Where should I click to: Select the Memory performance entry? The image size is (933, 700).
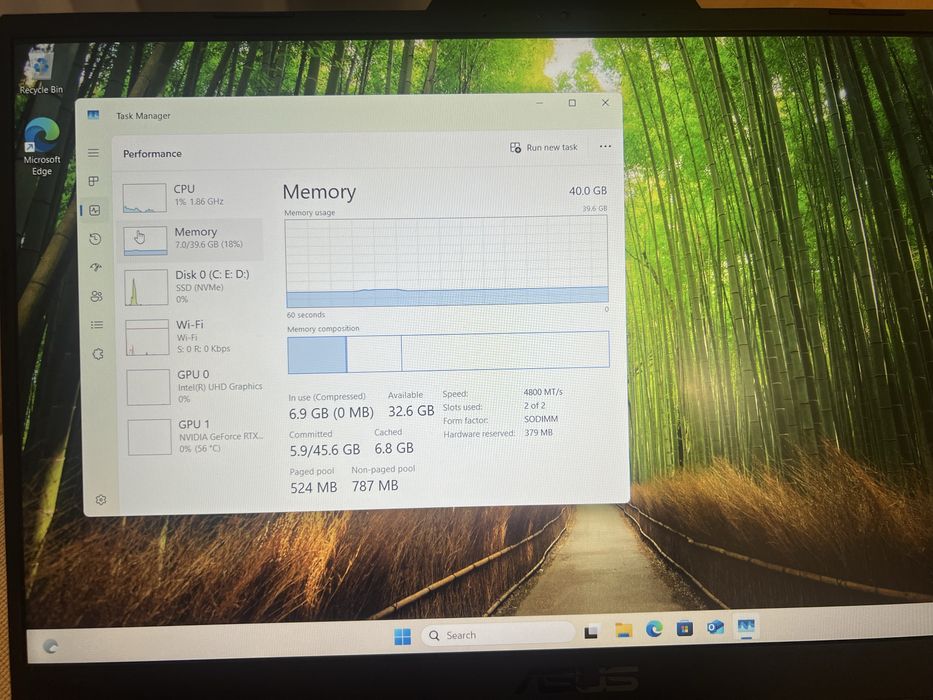point(190,239)
